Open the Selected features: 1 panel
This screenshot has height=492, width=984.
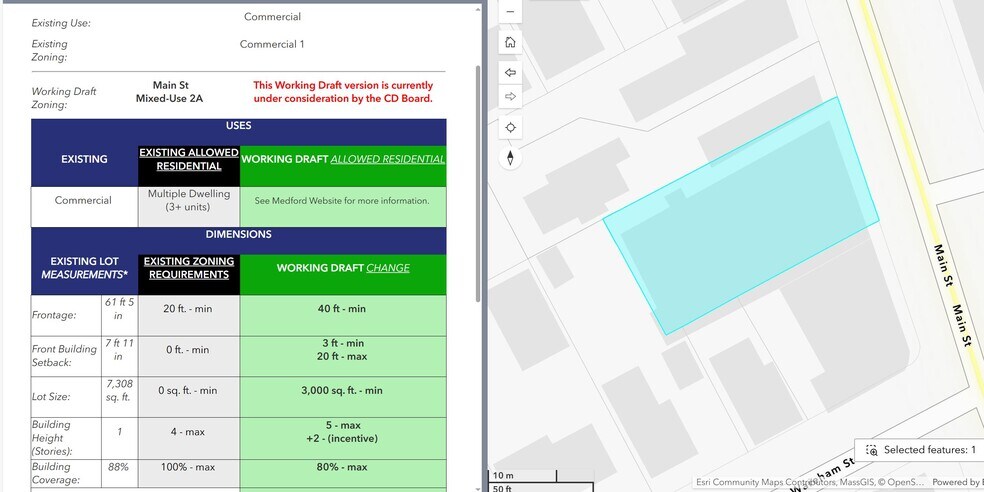(x=929, y=451)
